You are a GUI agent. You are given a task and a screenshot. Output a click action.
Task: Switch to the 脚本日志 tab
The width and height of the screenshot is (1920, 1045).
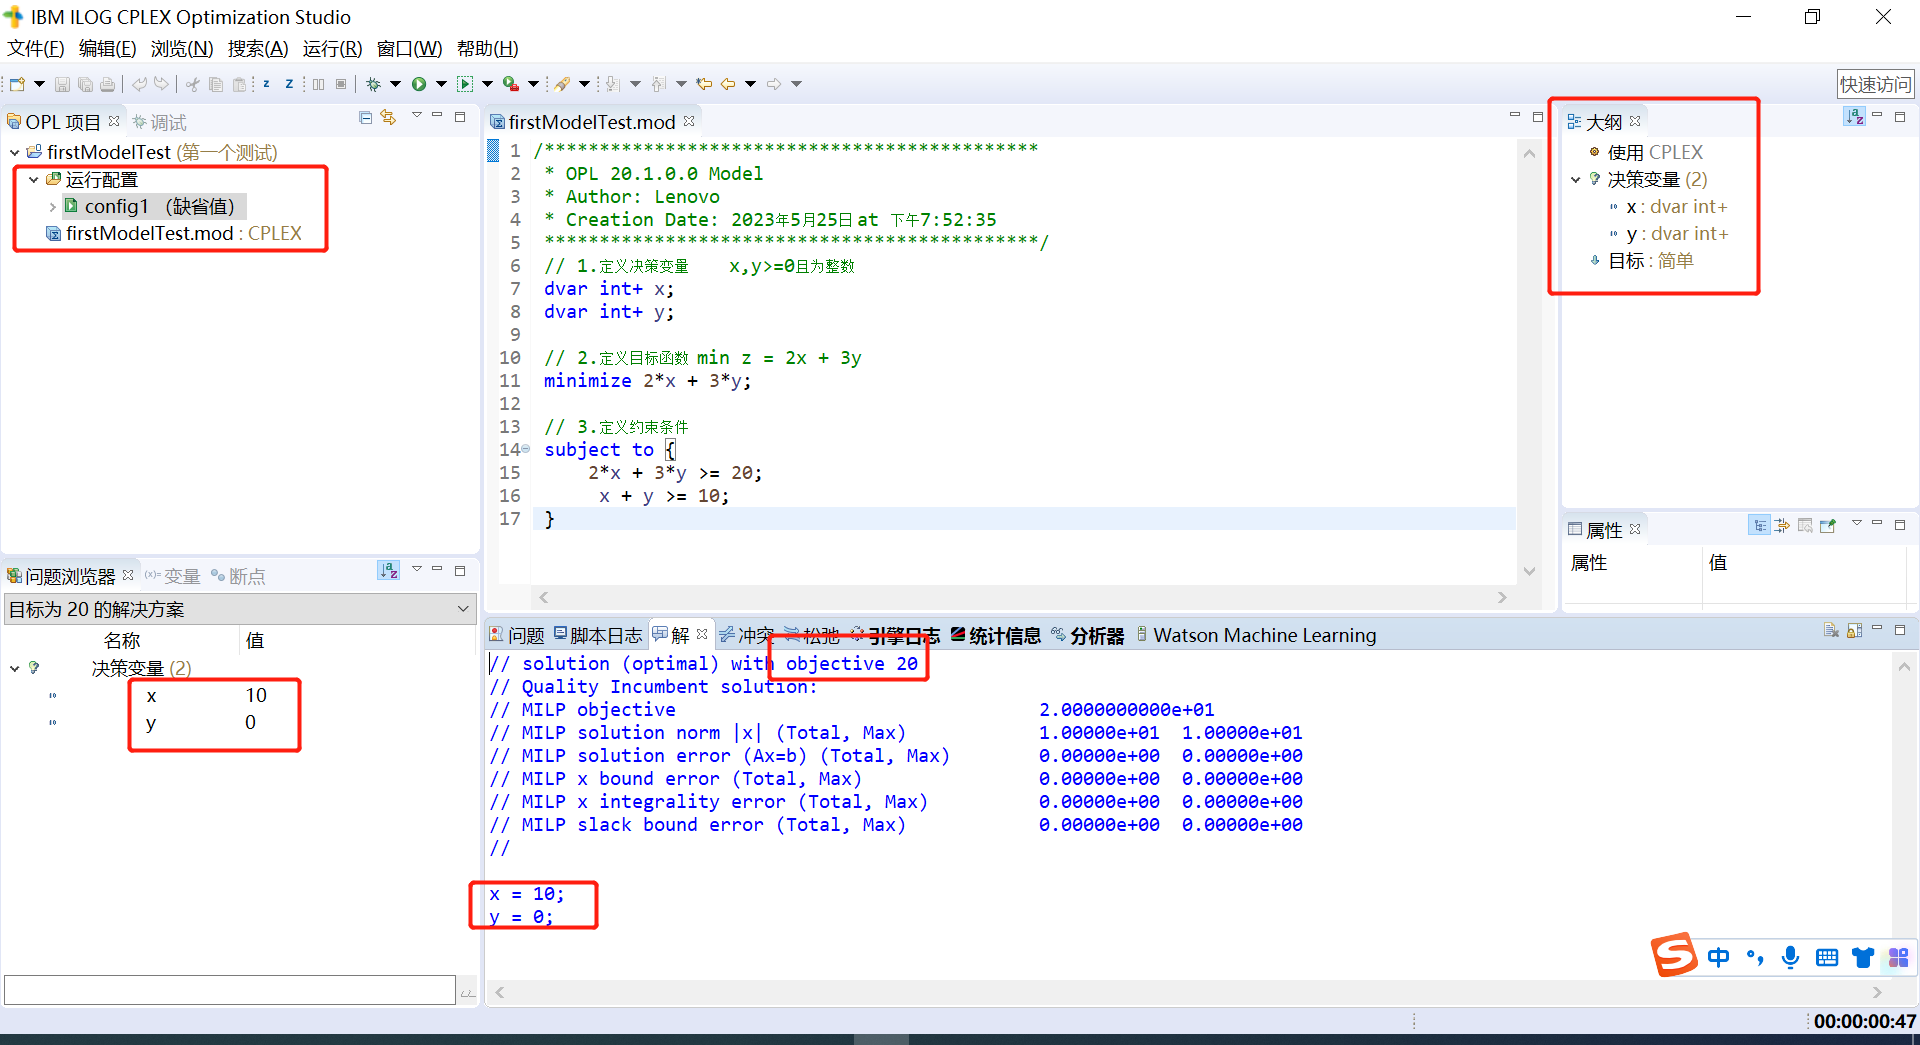point(598,635)
